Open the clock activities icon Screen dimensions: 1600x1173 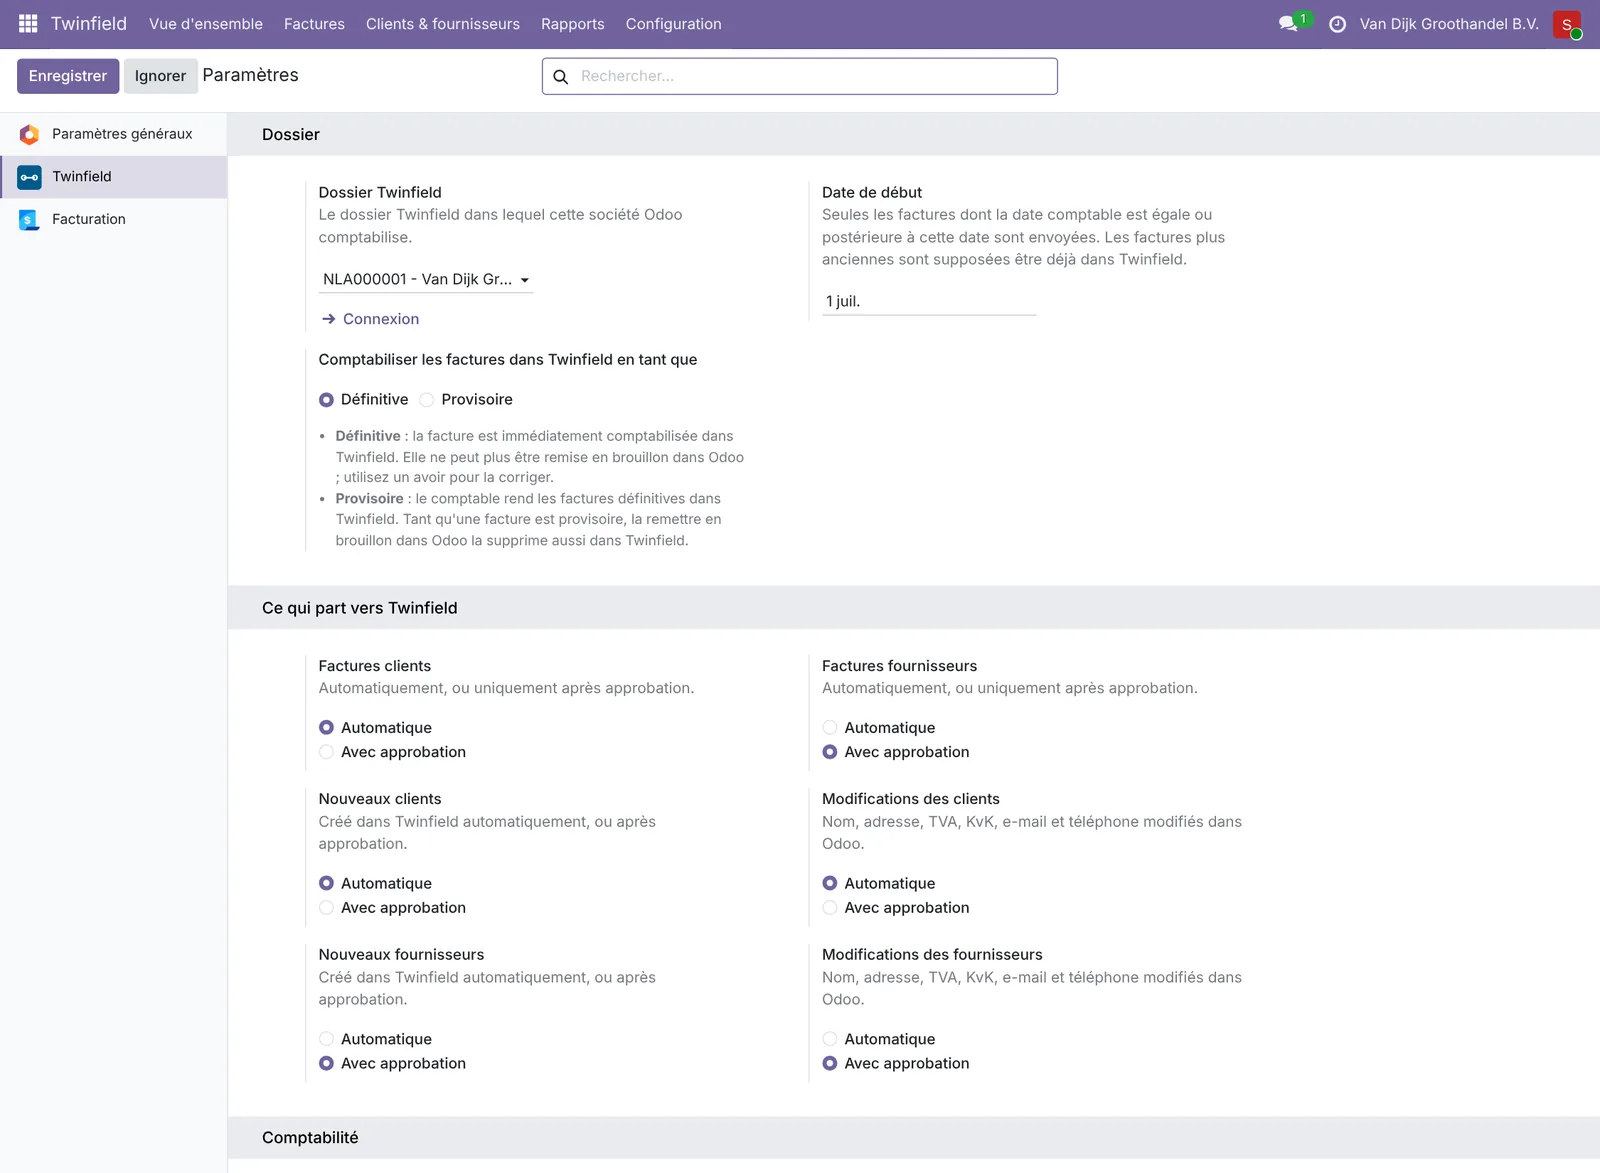[x=1337, y=24]
